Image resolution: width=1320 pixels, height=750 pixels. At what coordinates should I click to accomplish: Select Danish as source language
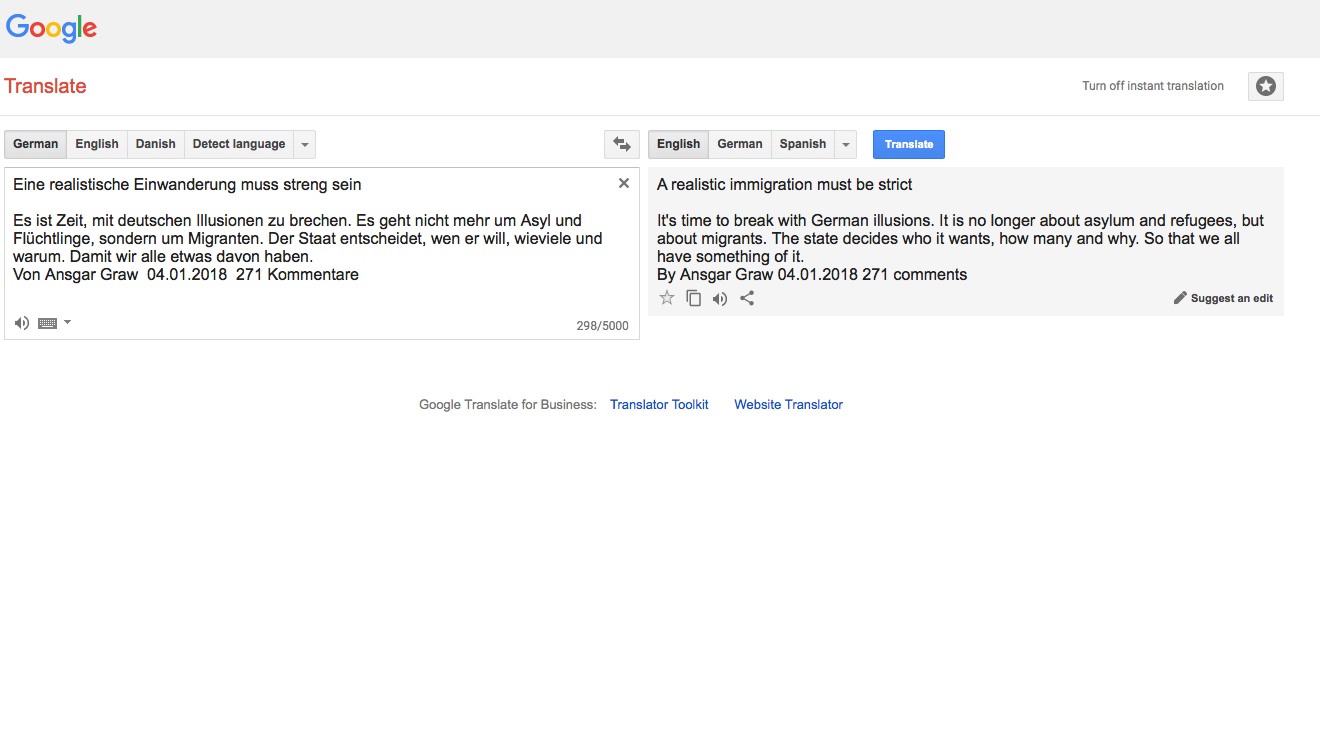click(155, 144)
